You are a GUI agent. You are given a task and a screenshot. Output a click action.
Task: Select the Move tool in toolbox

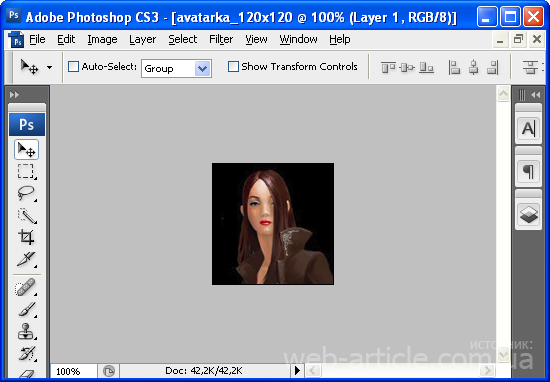(x=26, y=150)
